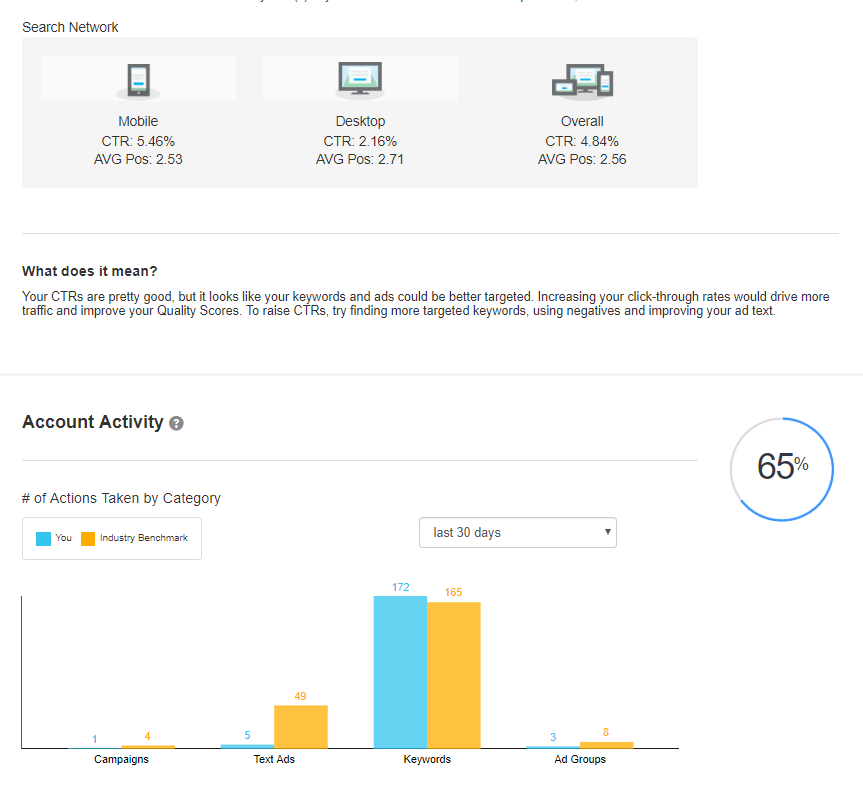The image size is (863, 799).
Task: Click the blue Text Ads bar 5
Action: (247, 746)
